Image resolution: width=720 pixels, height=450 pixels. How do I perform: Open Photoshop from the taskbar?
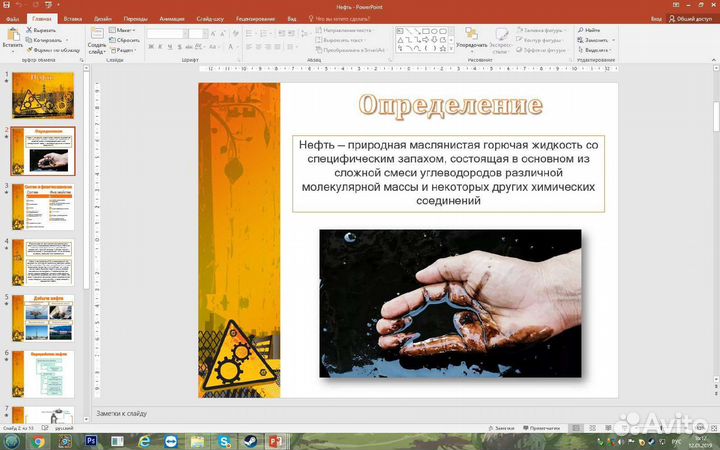(91, 441)
